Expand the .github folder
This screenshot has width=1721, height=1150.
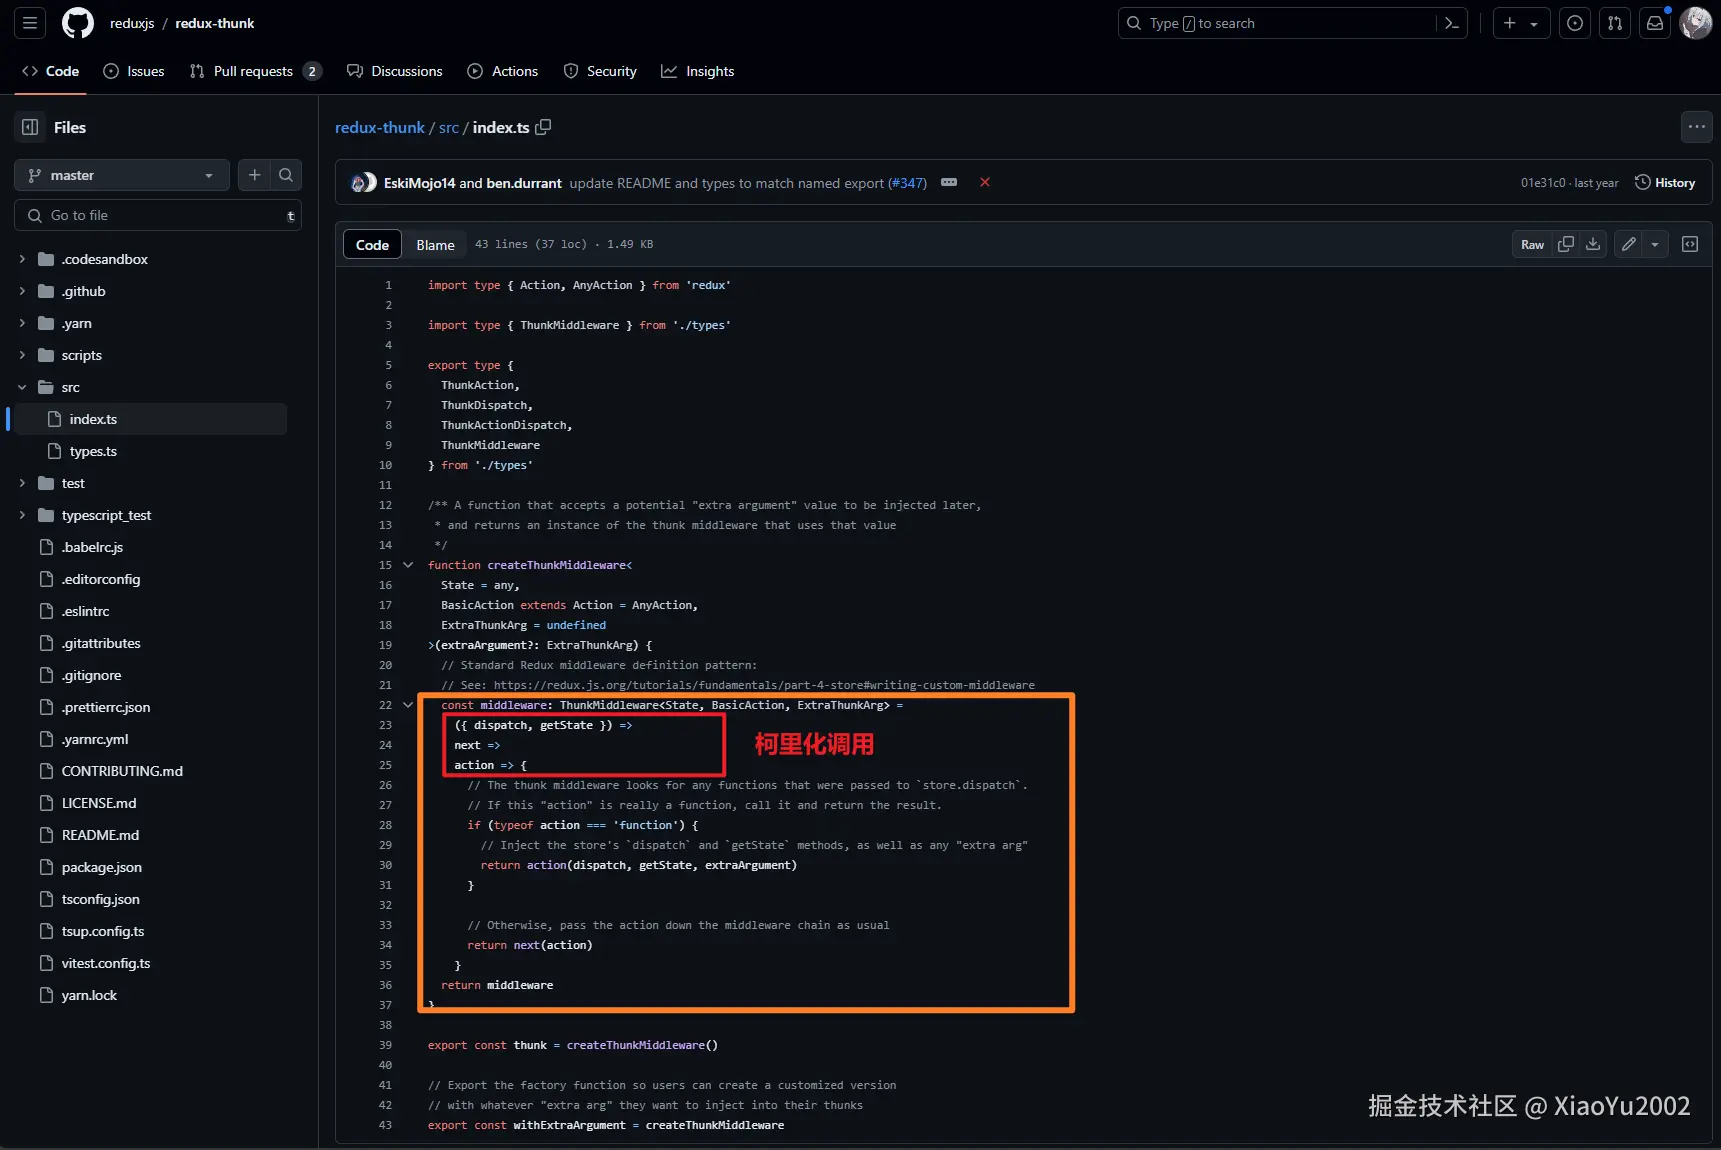22,291
